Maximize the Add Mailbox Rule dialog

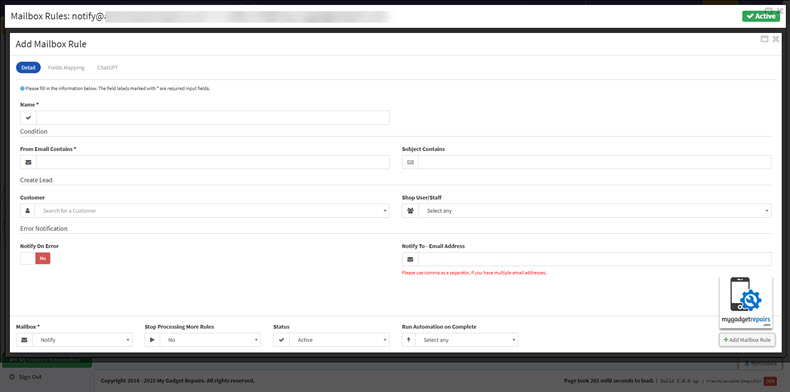click(764, 39)
